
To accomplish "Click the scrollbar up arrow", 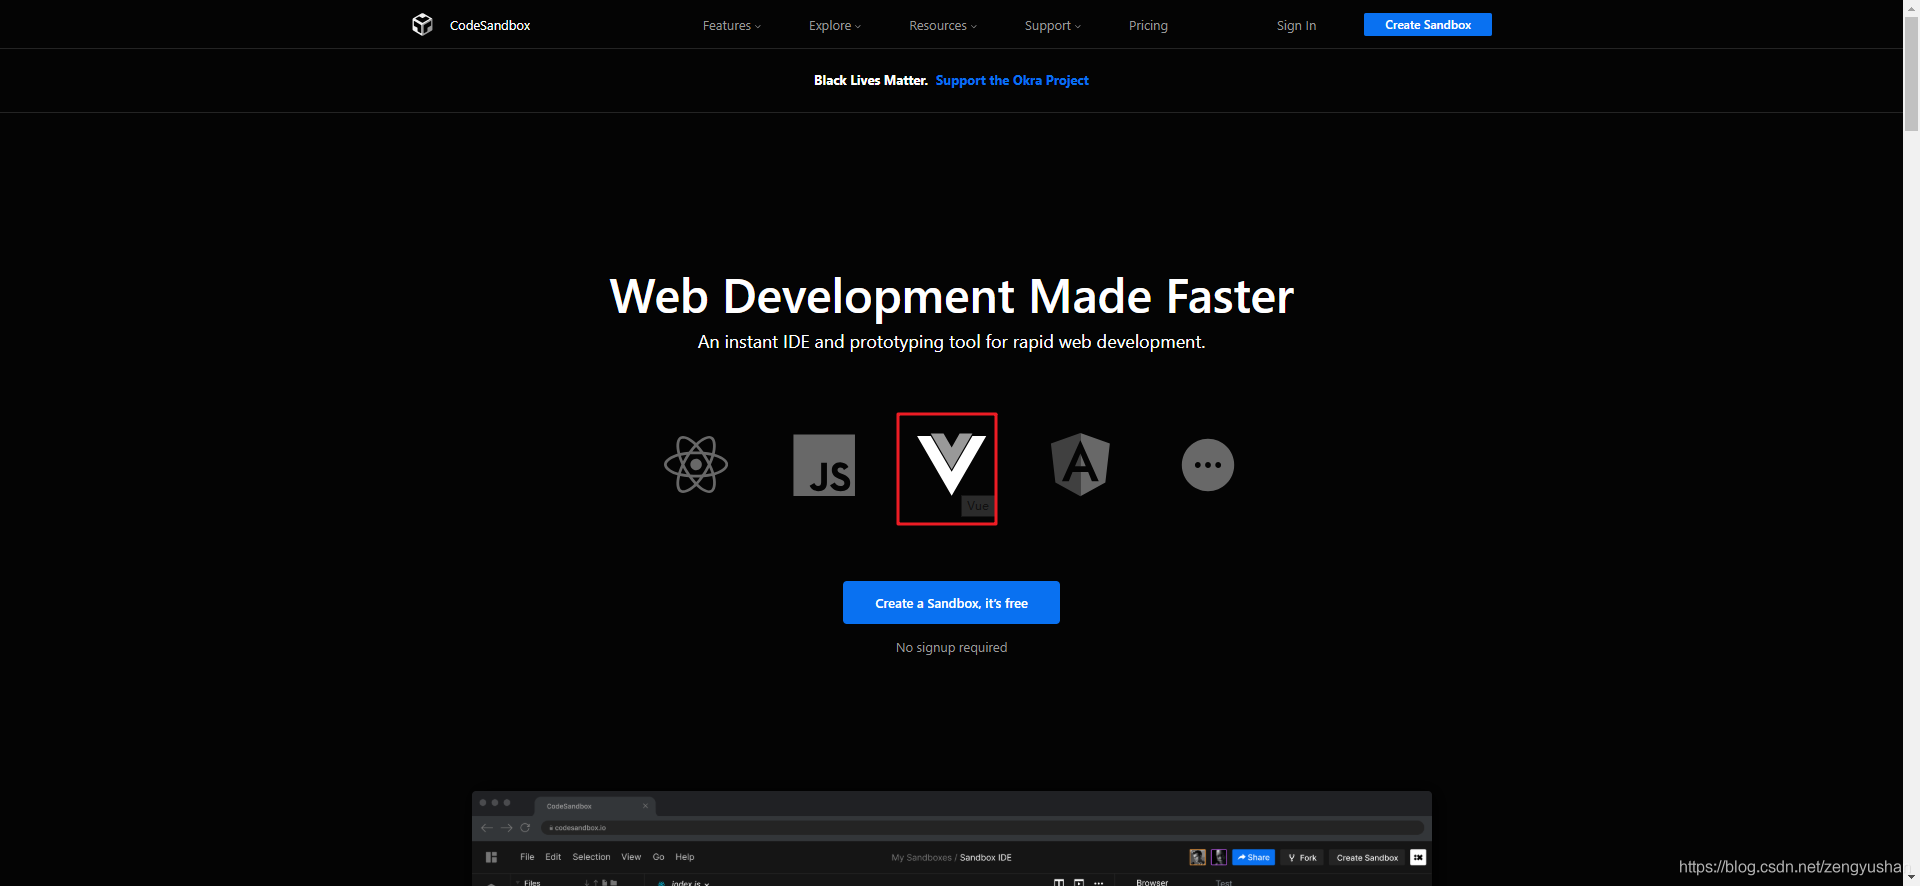I will tap(1911, 7).
